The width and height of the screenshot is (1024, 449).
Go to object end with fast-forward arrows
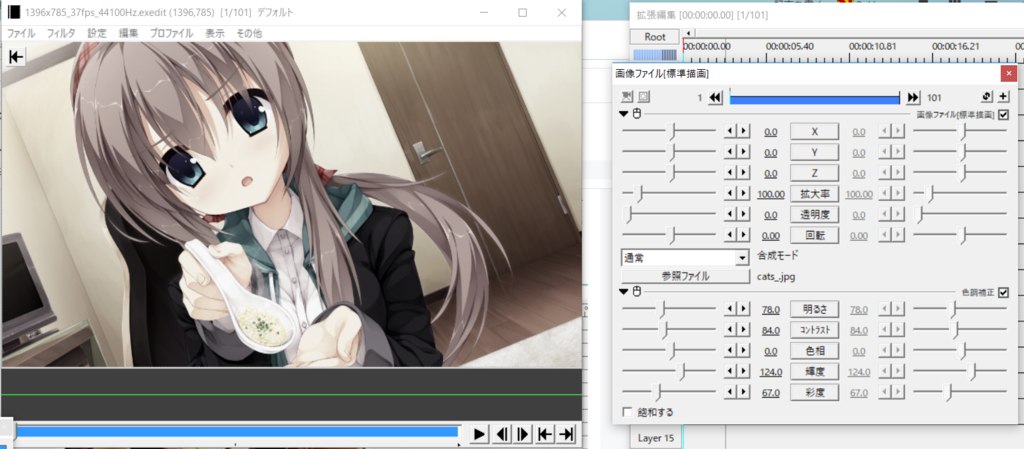913,97
